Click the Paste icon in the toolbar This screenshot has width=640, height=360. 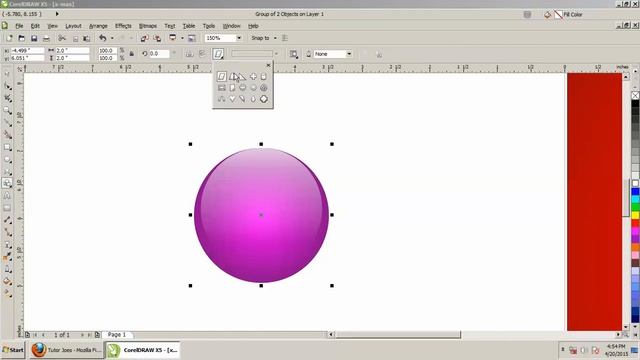[x=87, y=38]
